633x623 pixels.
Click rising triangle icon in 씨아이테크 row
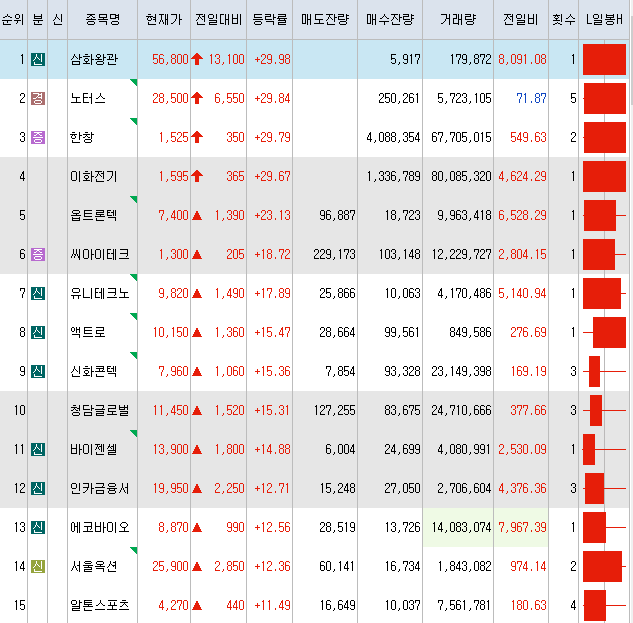(197, 255)
